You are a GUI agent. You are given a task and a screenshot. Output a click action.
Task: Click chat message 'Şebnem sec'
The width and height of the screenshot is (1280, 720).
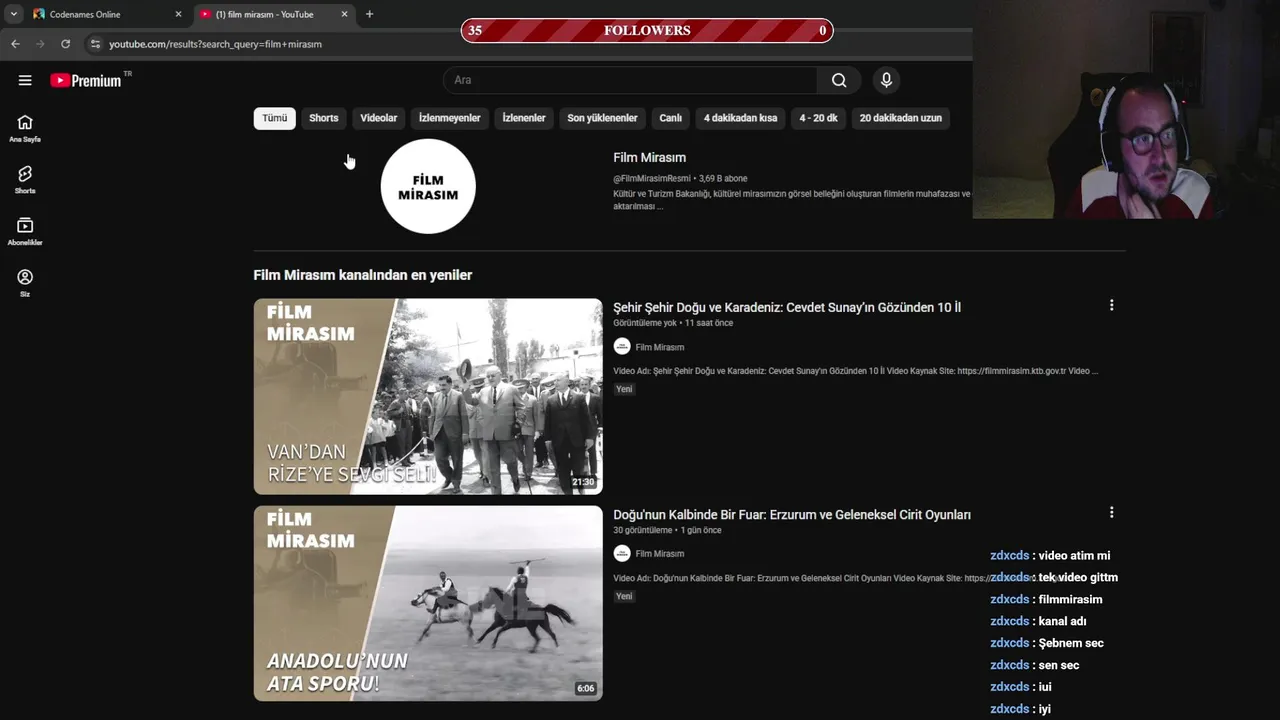click(1071, 643)
